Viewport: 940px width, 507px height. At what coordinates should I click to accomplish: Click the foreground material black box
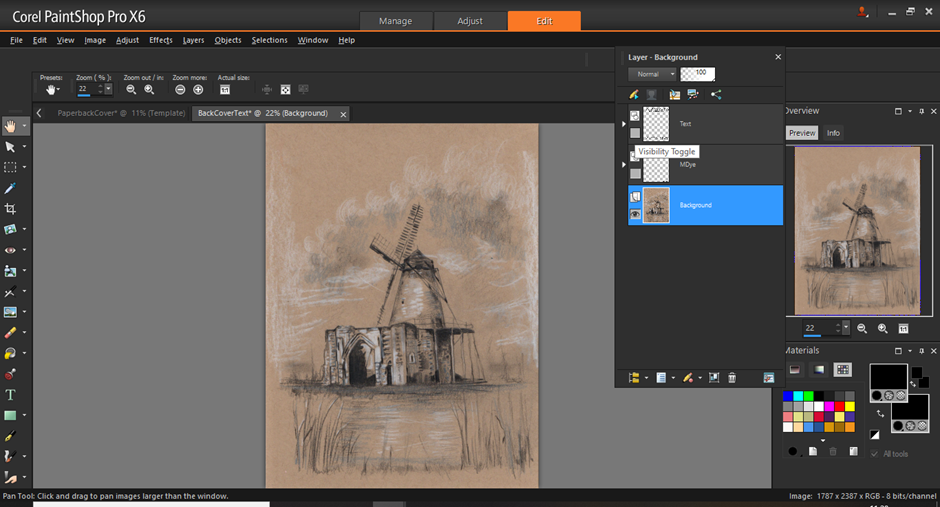tap(888, 377)
